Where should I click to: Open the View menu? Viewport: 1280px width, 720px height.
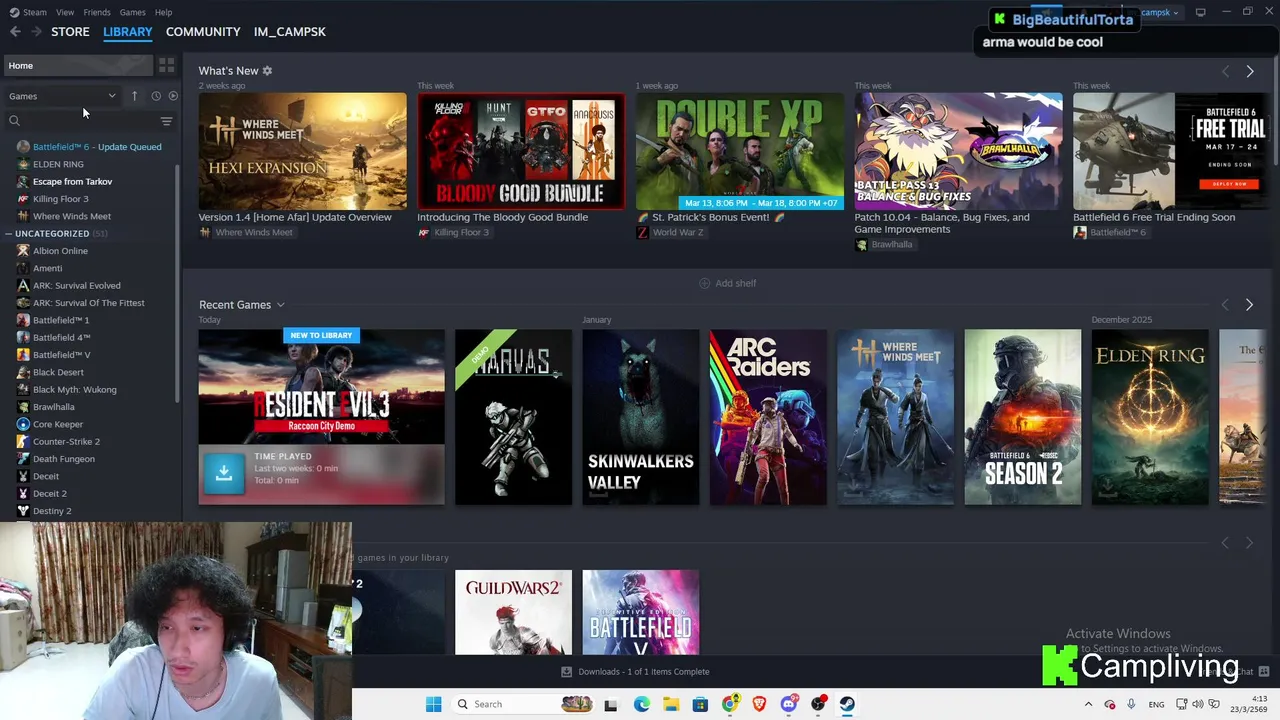click(x=65, y=12)
